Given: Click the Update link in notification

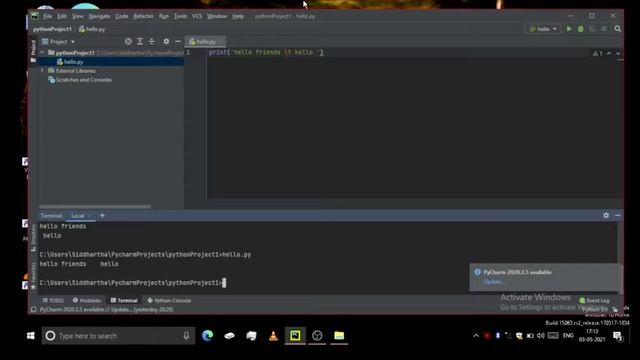Looking at the screenshot, I should tap(493, 282).
